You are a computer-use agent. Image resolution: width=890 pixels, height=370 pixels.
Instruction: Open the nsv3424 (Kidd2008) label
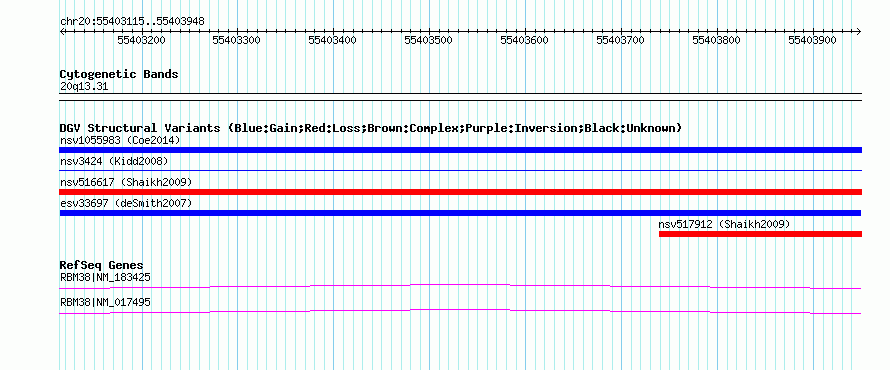tap(114, 161)
